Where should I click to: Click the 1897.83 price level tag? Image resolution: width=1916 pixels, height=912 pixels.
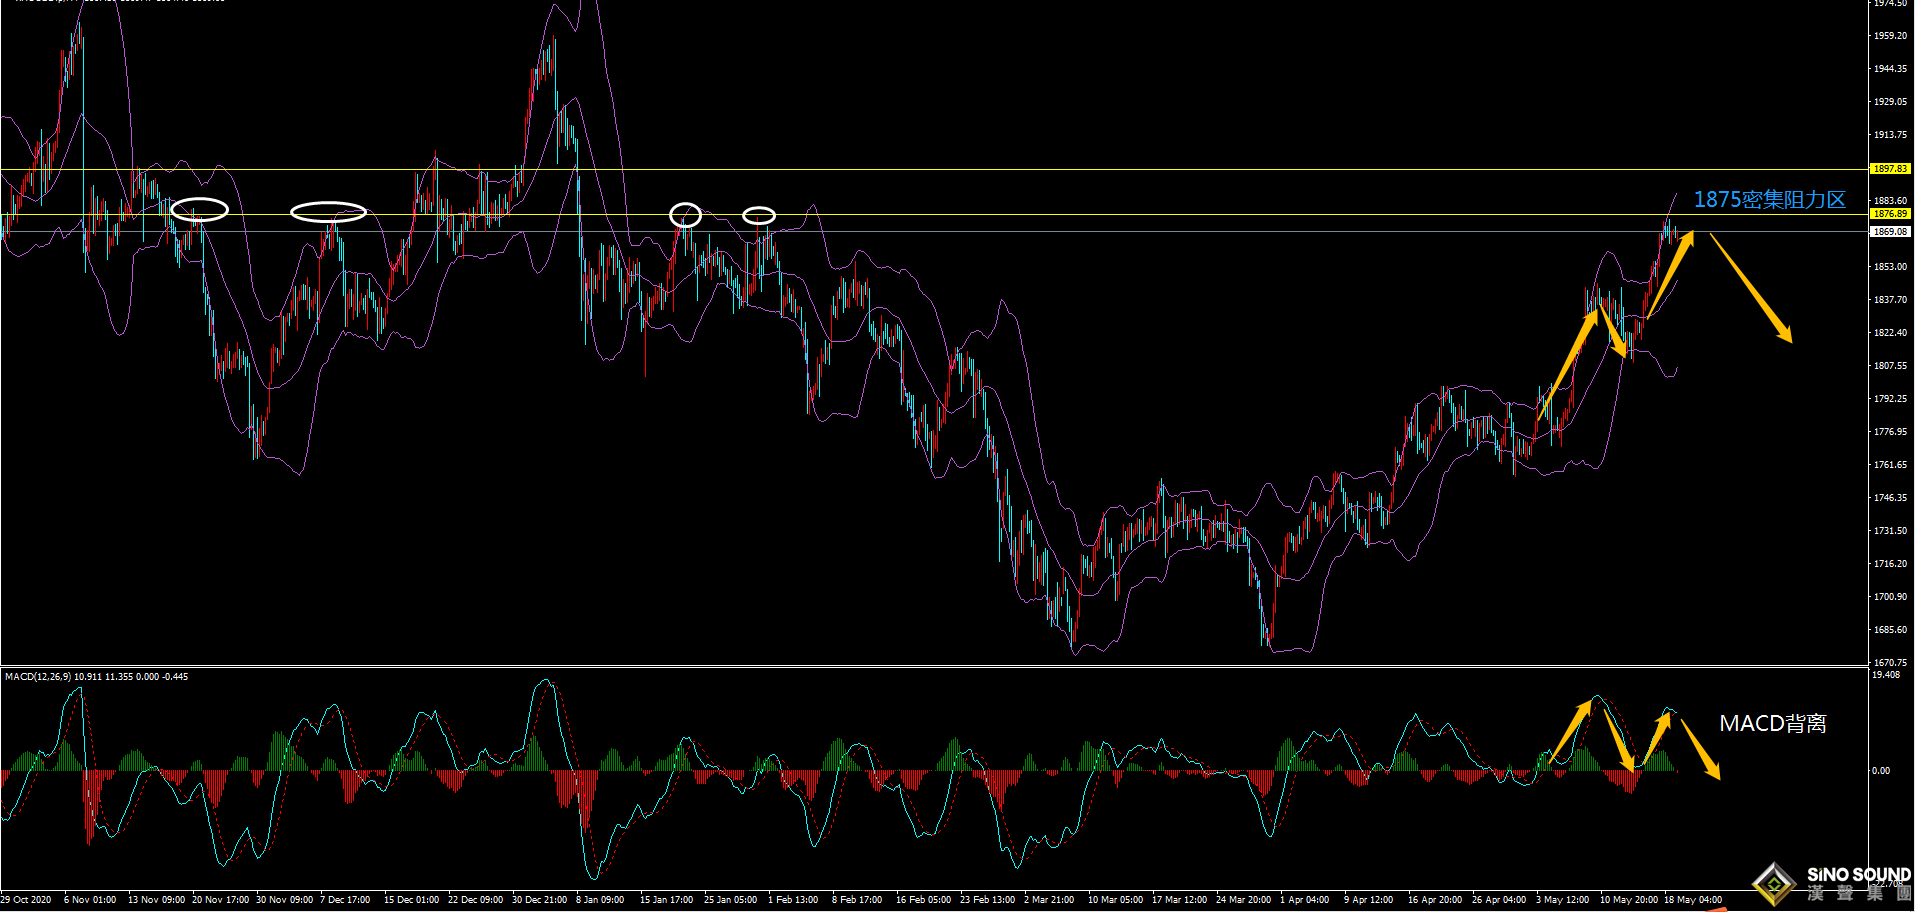tap(1890, 169)
